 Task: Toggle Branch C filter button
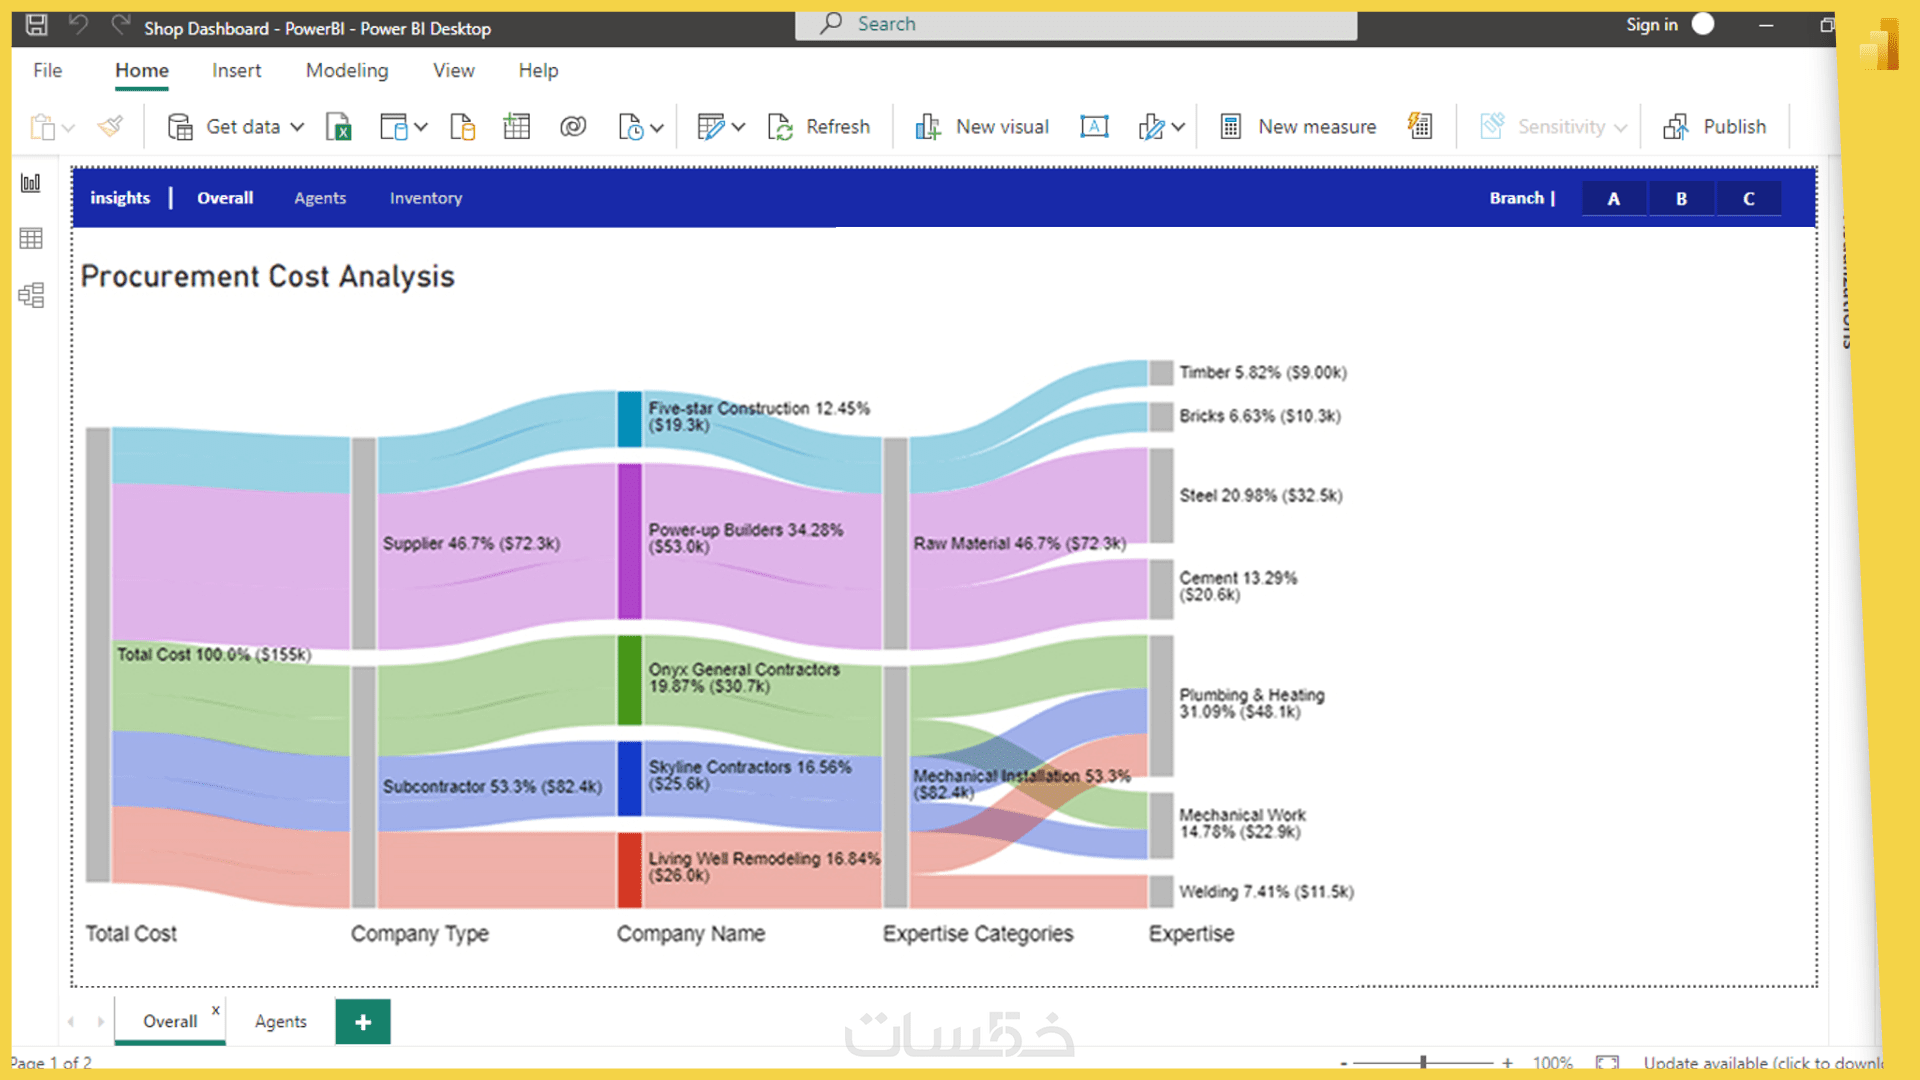coord(1749,198)
